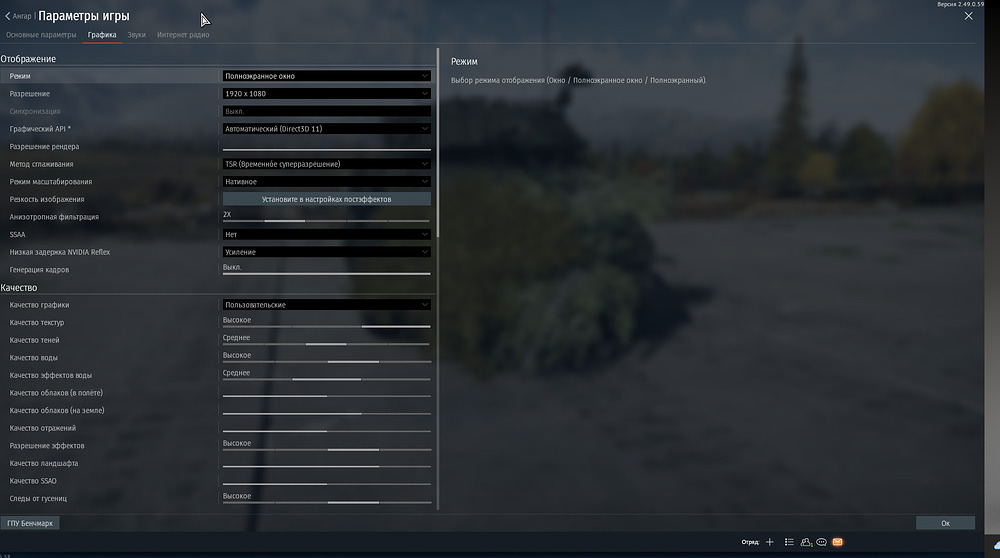This screenshot has width=1000, height=558.
Task: Launch the ГПУ Бенчмарк button
Action: pyautogui.click(x=32, y=523)
